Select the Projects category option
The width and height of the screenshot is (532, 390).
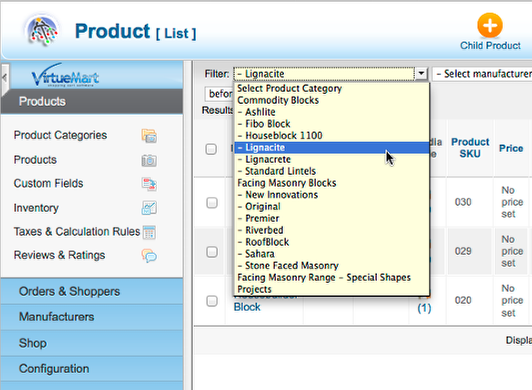click(332, 290)
